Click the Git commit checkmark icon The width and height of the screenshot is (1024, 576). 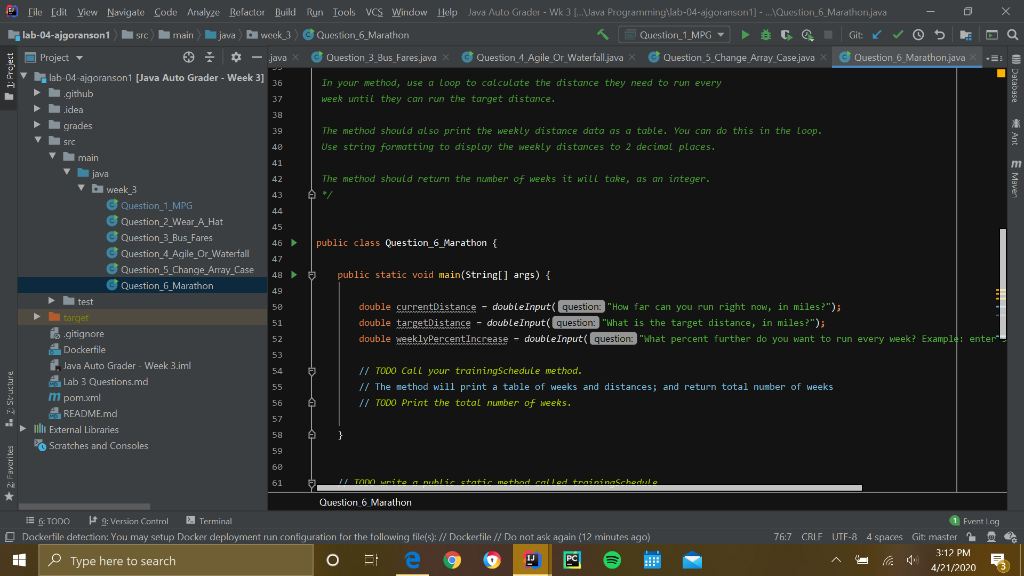[899, 35]
